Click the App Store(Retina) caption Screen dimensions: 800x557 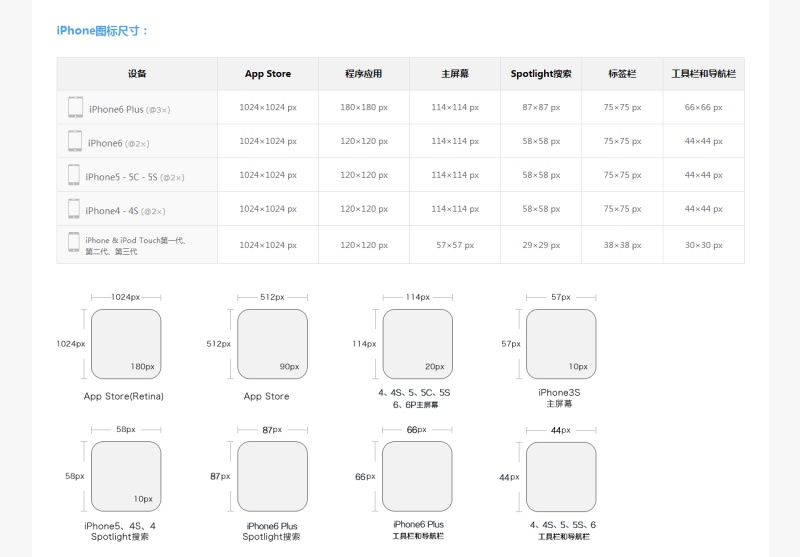(123, 396)
